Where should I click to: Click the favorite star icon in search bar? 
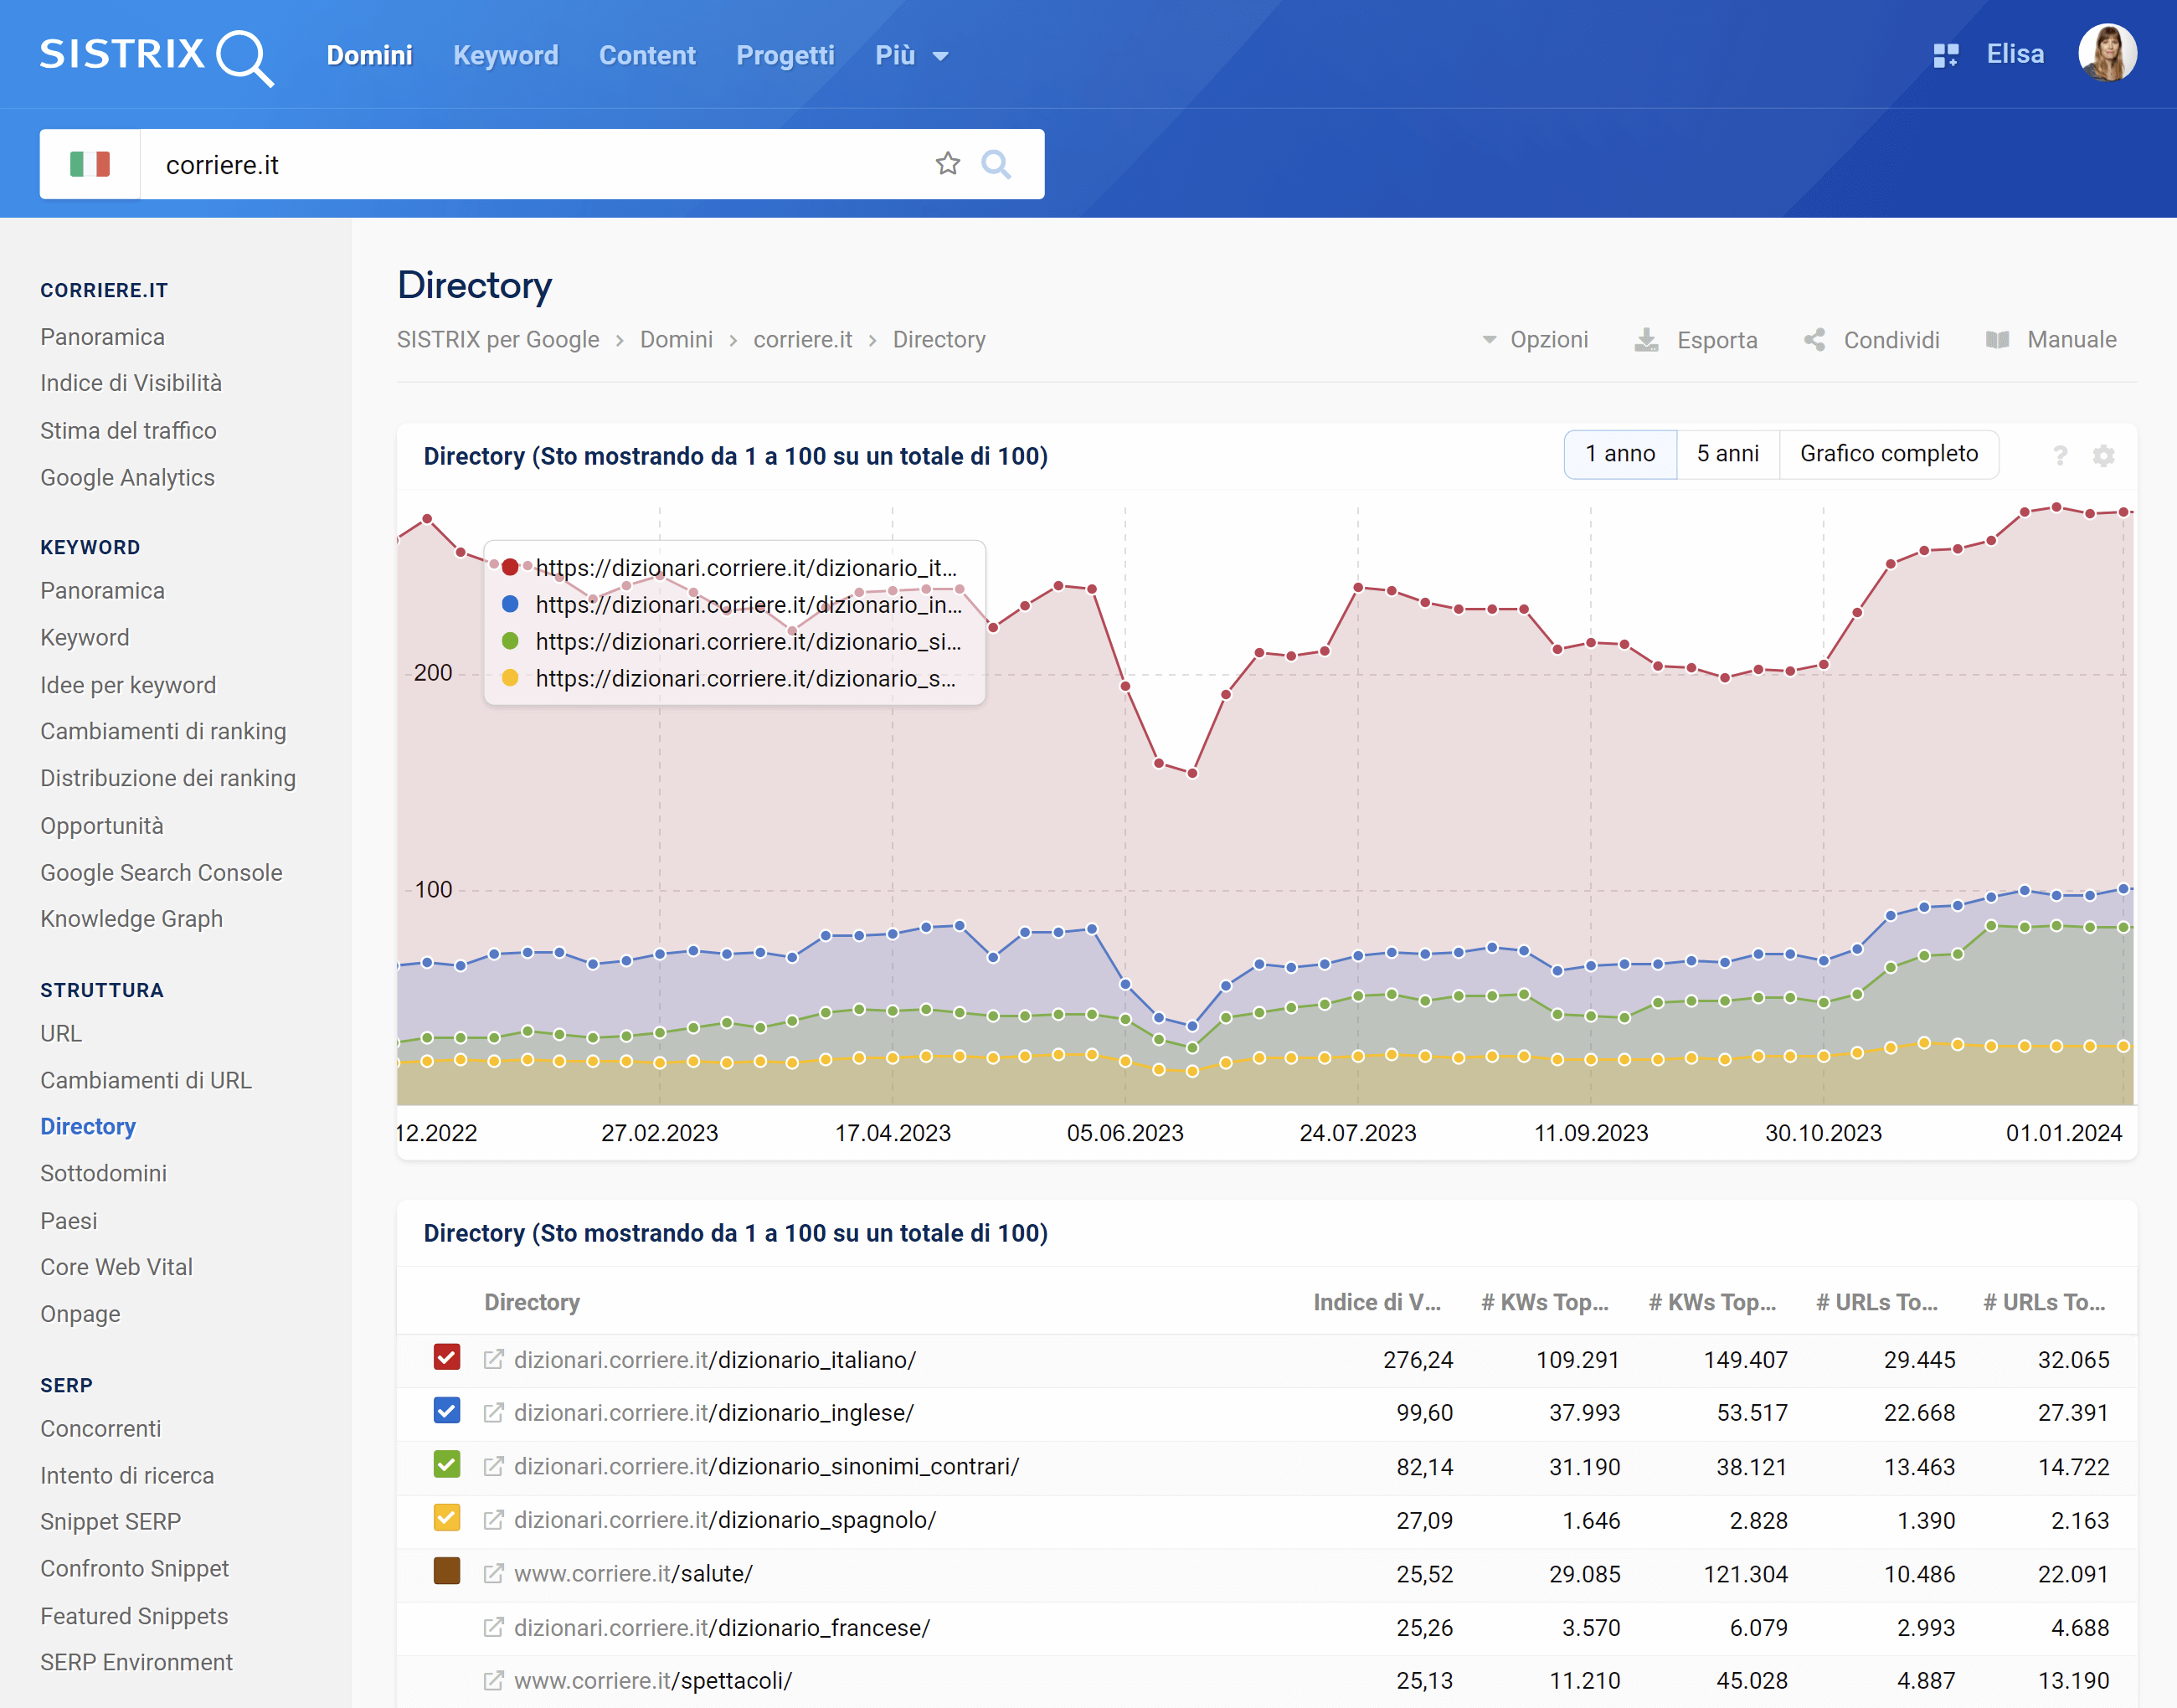coord(948,164)
